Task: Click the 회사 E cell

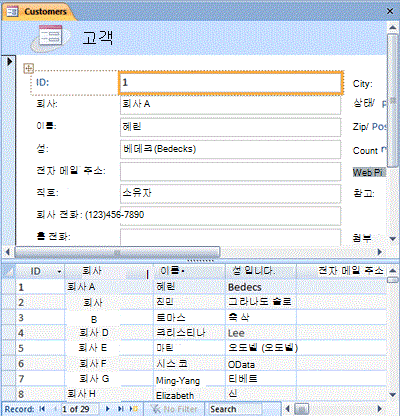Action: coord(109,348)
